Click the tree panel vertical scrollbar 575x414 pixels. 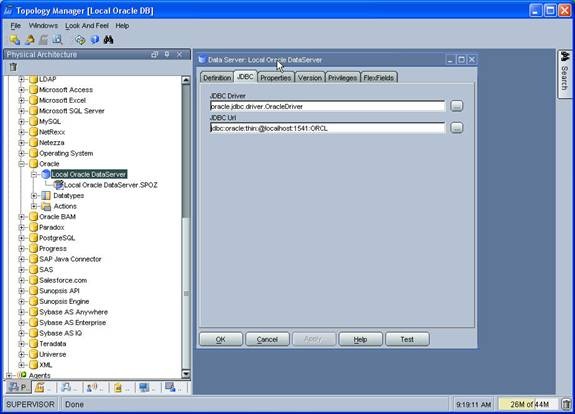[186, 227]
